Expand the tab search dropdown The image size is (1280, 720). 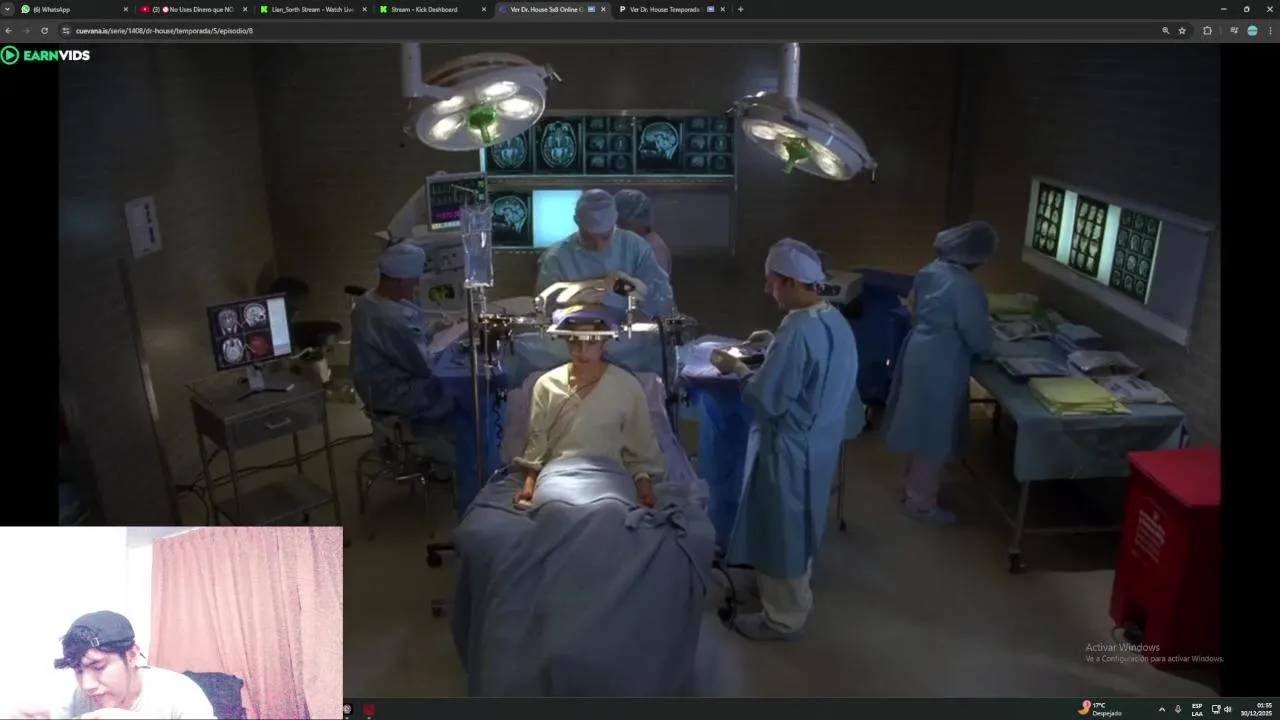(x=7, y=9)
